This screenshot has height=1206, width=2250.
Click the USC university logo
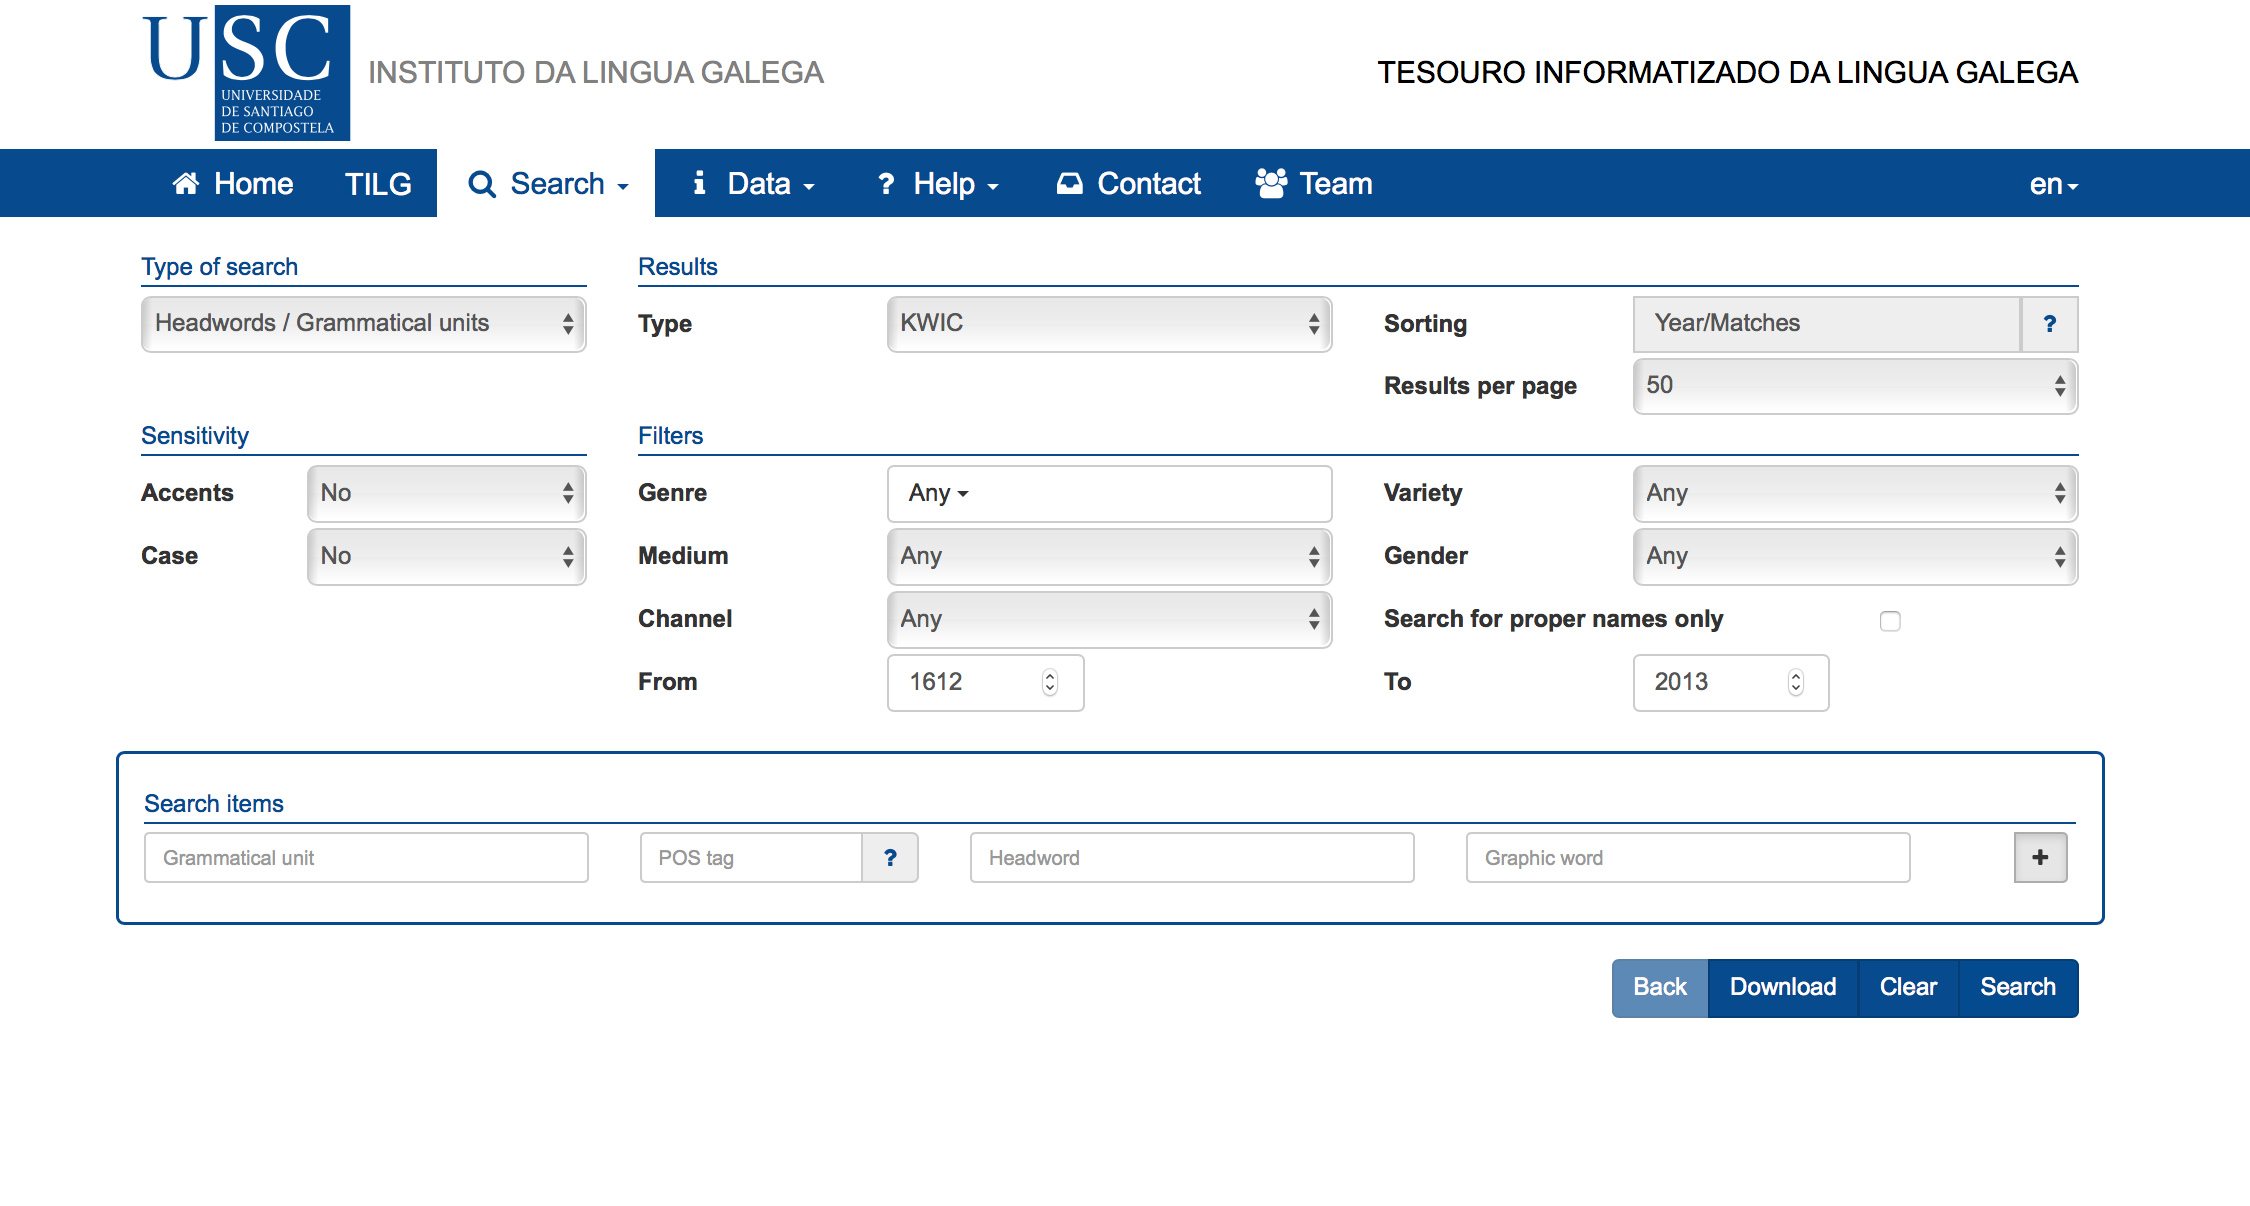(246, 72)
